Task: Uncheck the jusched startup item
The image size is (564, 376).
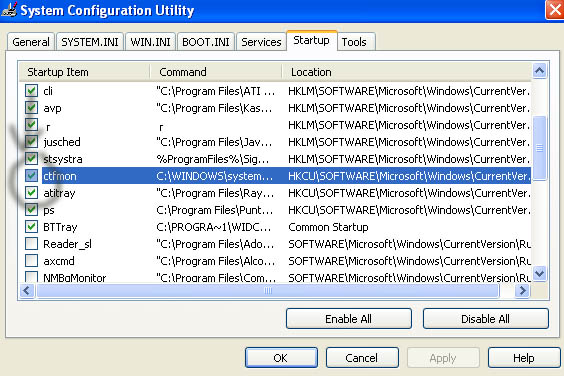Action: click(31, 141)
